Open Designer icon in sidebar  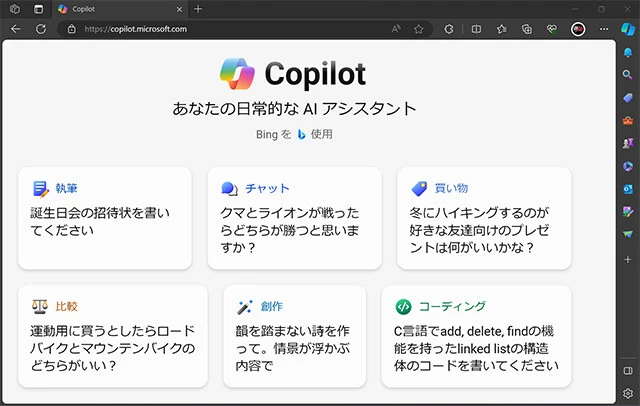pyautogui.click(x=628, y=211)
